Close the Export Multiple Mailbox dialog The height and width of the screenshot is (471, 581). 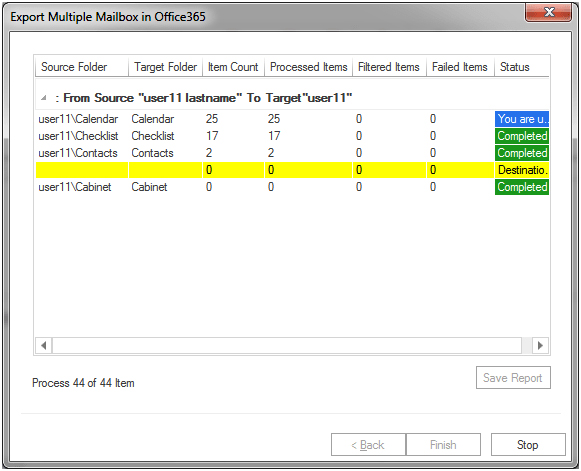point(549,13)
